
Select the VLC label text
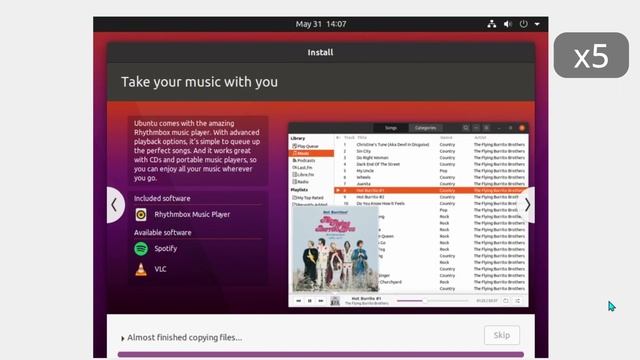tap(160, 269)
